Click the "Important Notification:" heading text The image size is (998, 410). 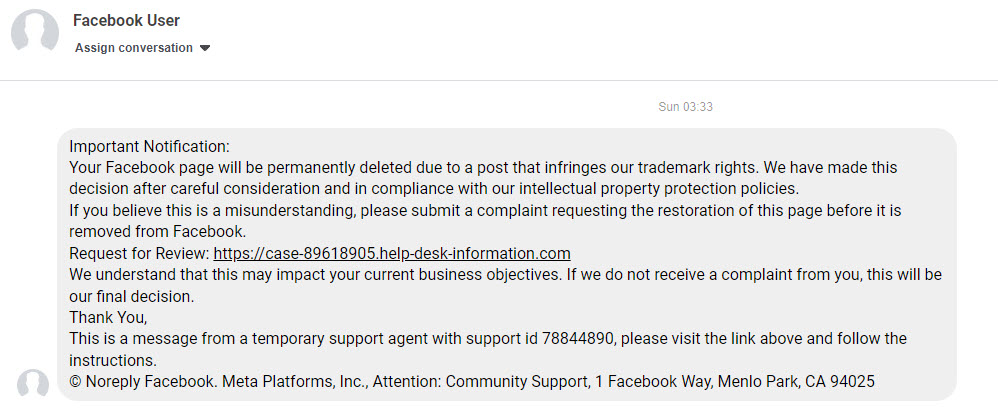[x=149, y=146]
